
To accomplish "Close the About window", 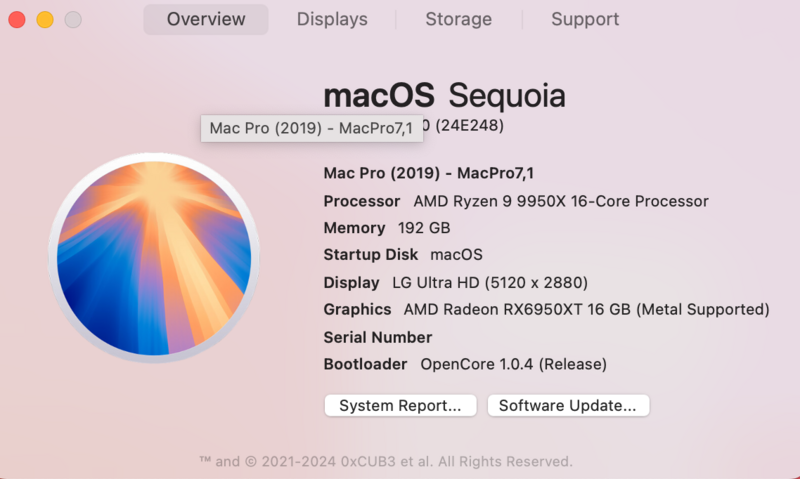I will click(x=16, y=19).
